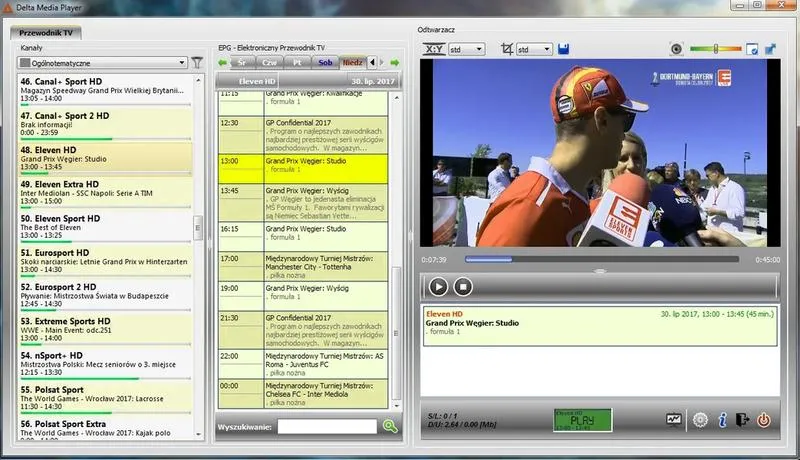Viewport: 800px width, 460px height.
Task: Click the green magnifier search button
Action: (390, 426)
